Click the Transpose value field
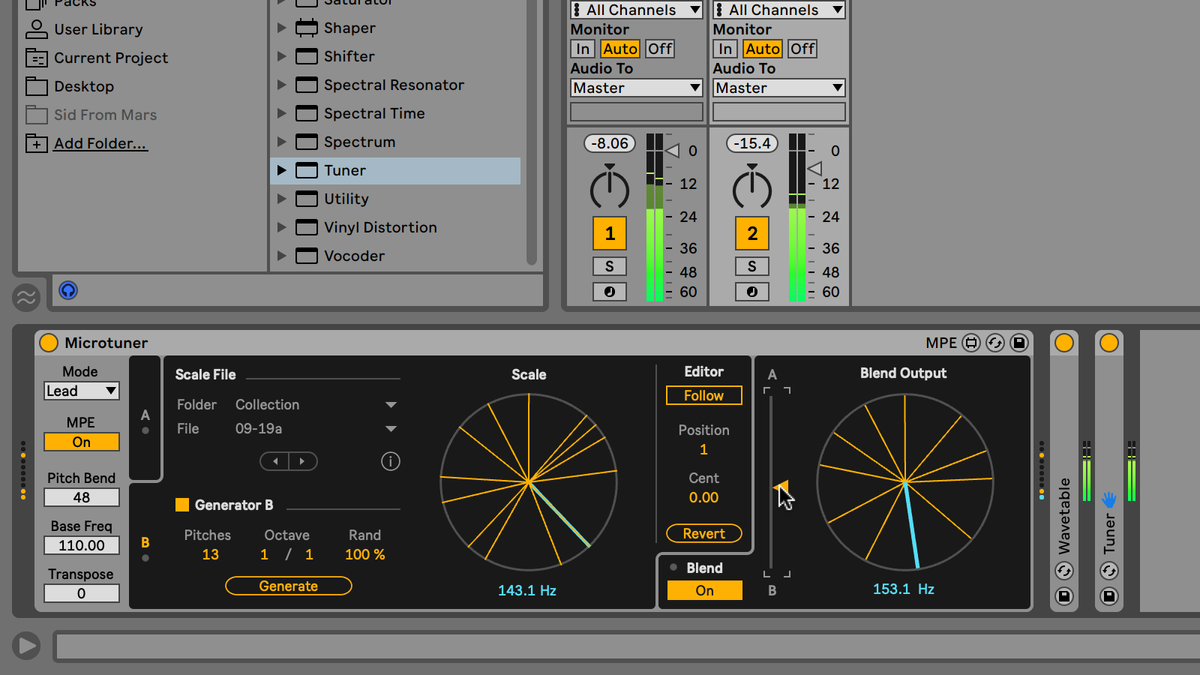The height and width of the screenshot is (675, 1200). pos(81,593)
